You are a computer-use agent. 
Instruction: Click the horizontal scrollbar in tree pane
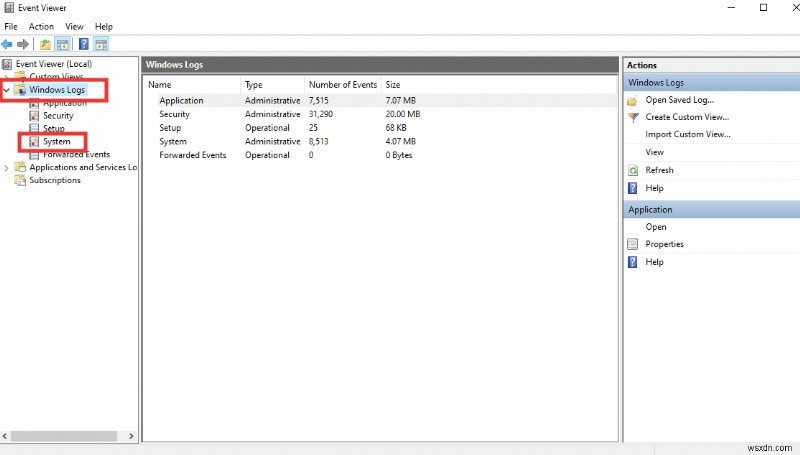pos(64,436)
